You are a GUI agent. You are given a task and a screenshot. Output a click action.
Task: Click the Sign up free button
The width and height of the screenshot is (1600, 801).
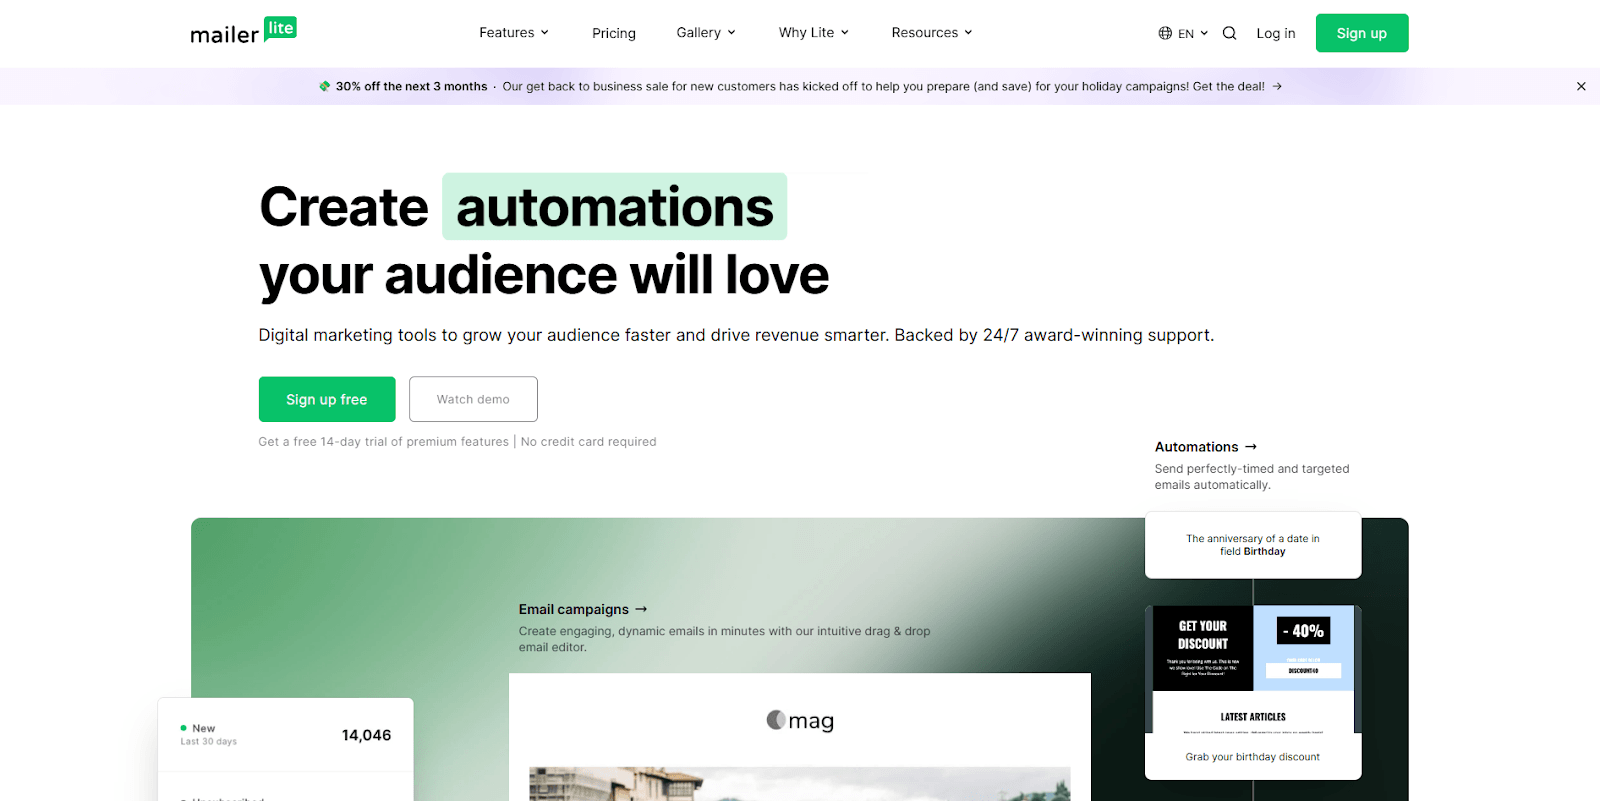[327, 399]
